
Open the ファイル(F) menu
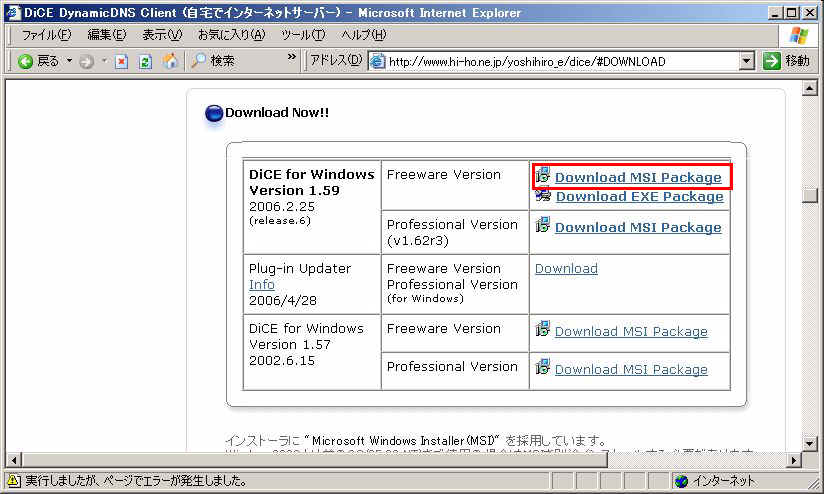pos(46,35)
